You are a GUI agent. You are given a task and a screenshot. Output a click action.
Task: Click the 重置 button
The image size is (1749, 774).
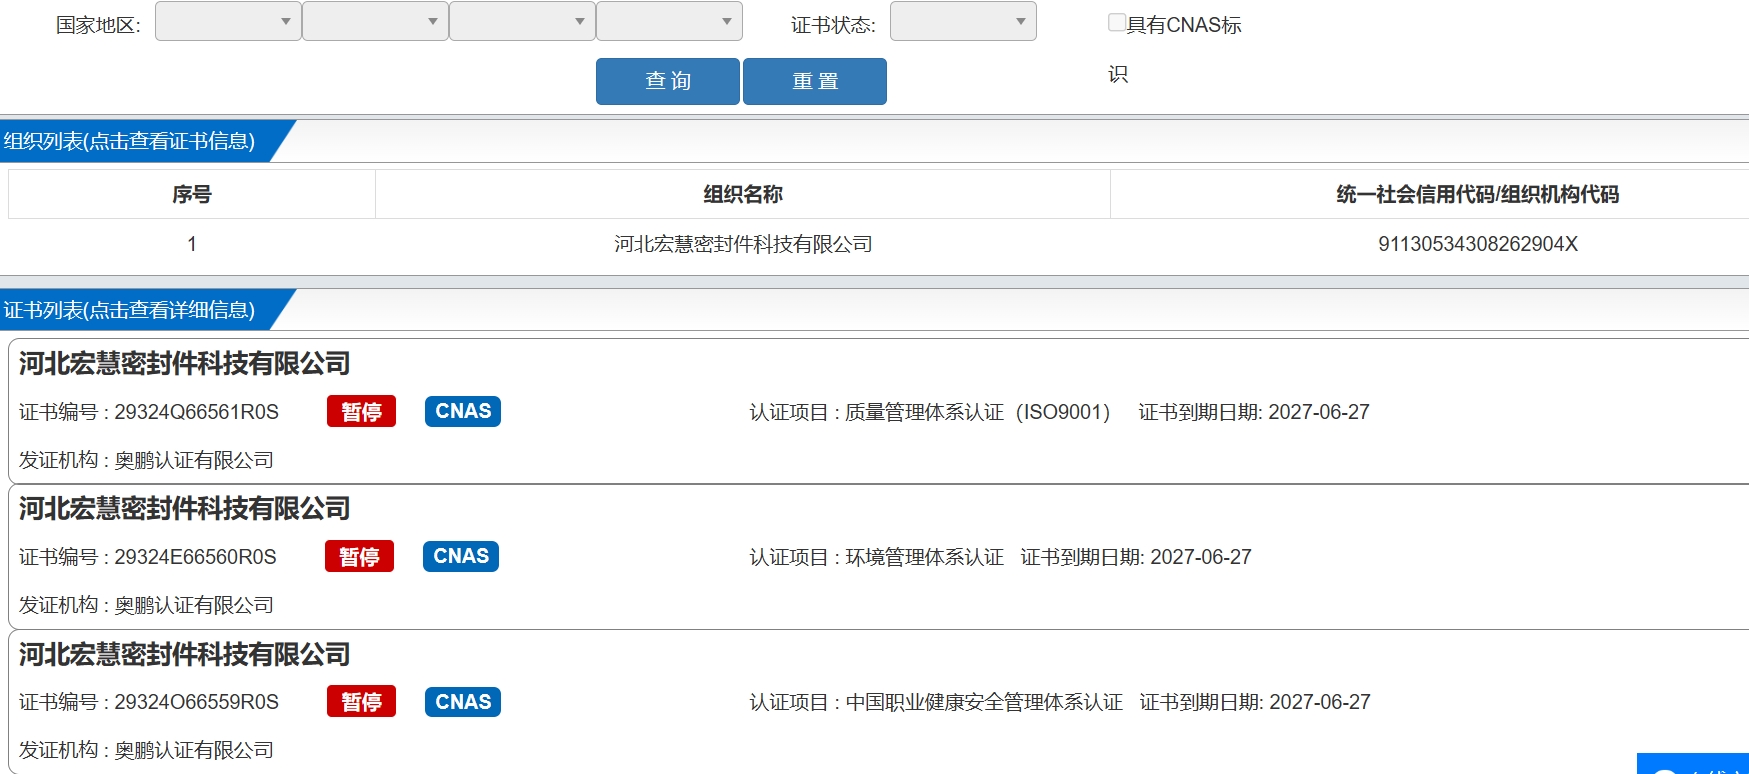[x=815, y=81]
